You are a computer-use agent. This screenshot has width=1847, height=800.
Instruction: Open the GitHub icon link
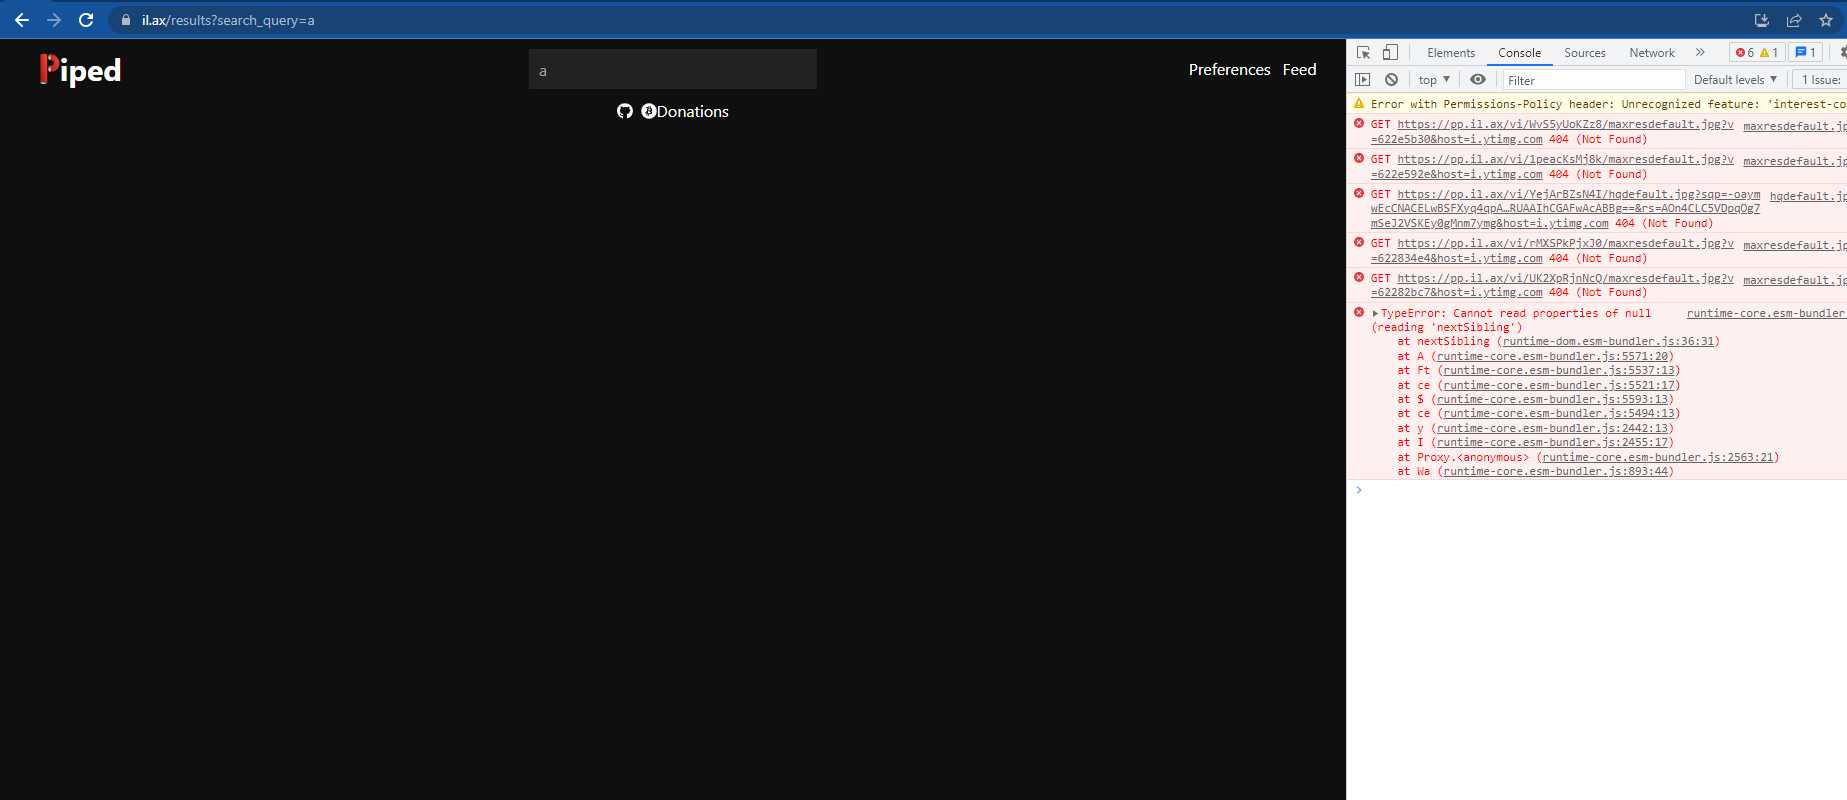pyautogui.click(x=625, y=111)
